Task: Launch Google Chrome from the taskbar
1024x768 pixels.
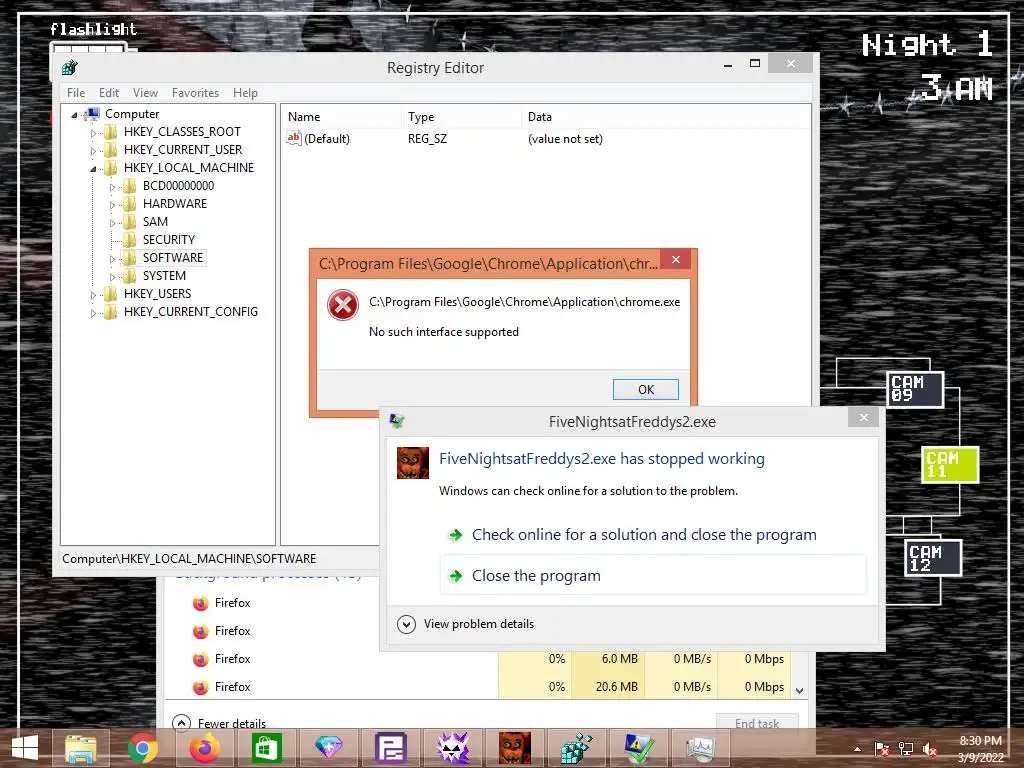Action: pyautogui.click(x=142, y=748)
